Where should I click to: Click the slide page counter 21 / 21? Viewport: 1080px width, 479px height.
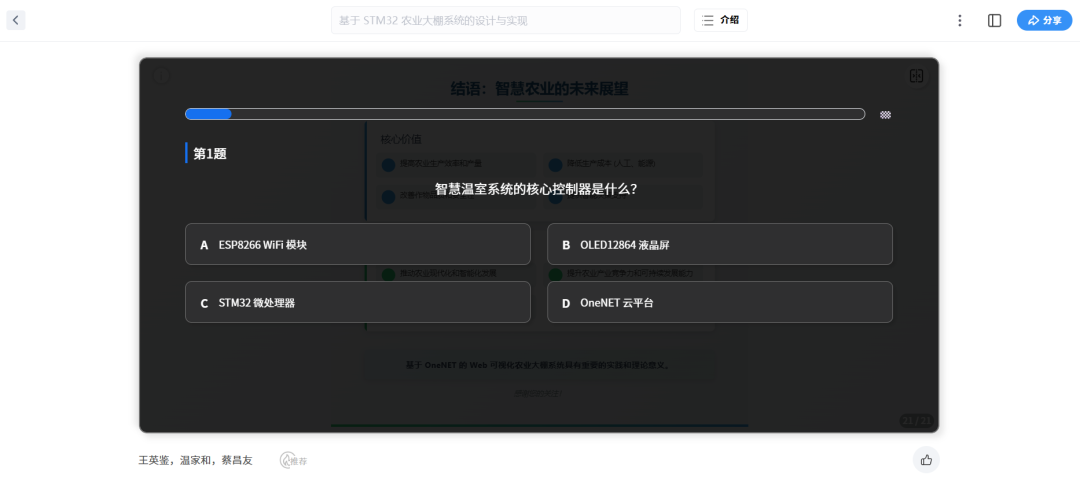tap(916, 420)
